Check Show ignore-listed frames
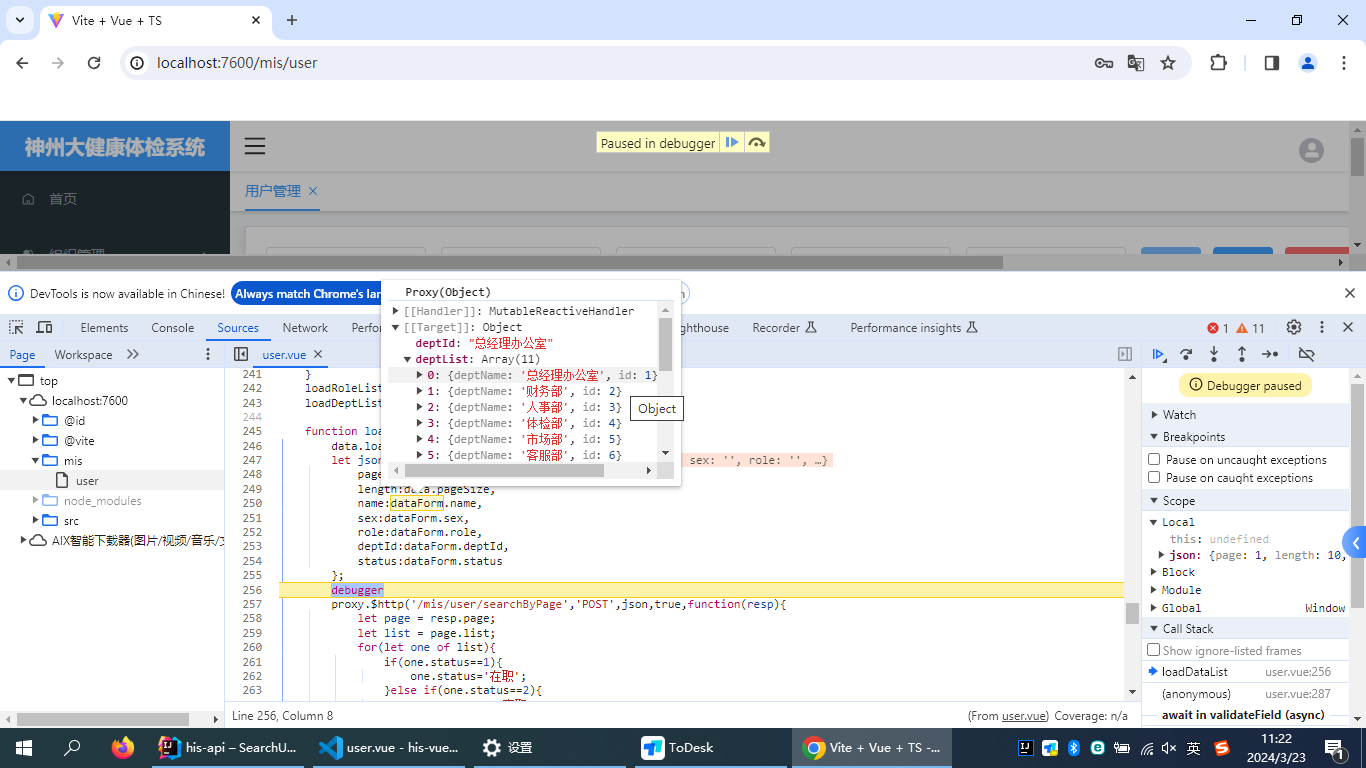This screenshot has height=768, width=1366. [1154, 650]
